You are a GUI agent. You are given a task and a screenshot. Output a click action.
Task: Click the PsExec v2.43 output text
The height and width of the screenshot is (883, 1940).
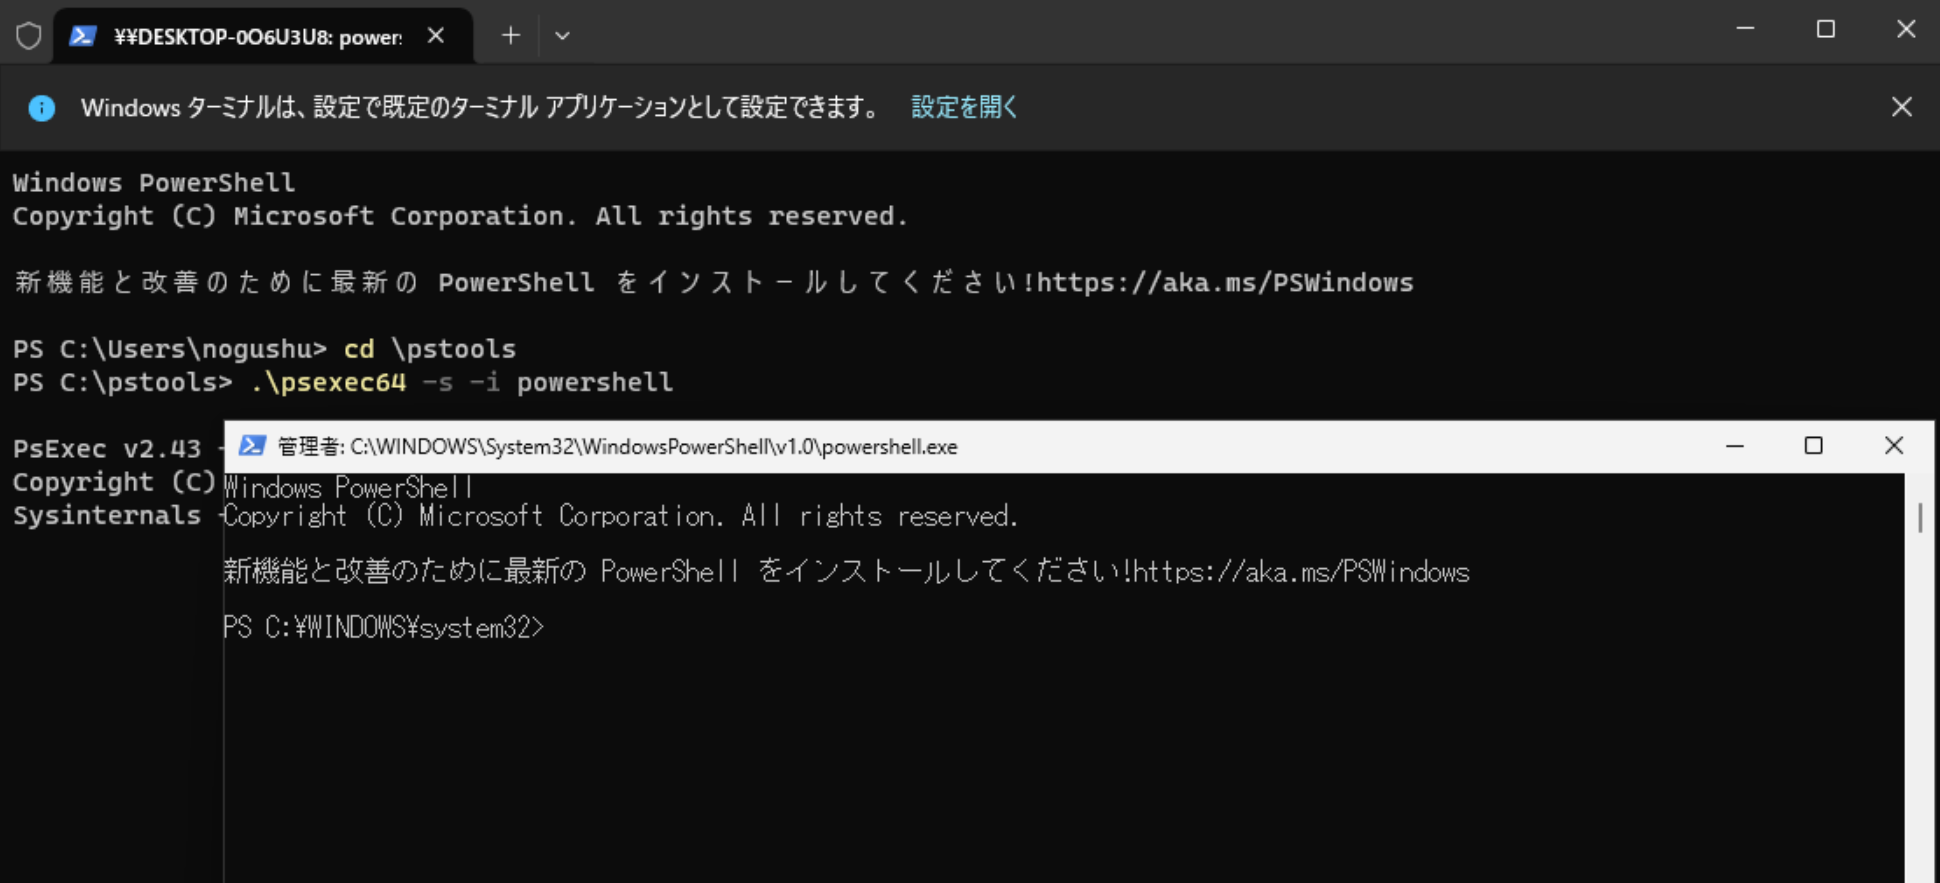coord(107,448)
